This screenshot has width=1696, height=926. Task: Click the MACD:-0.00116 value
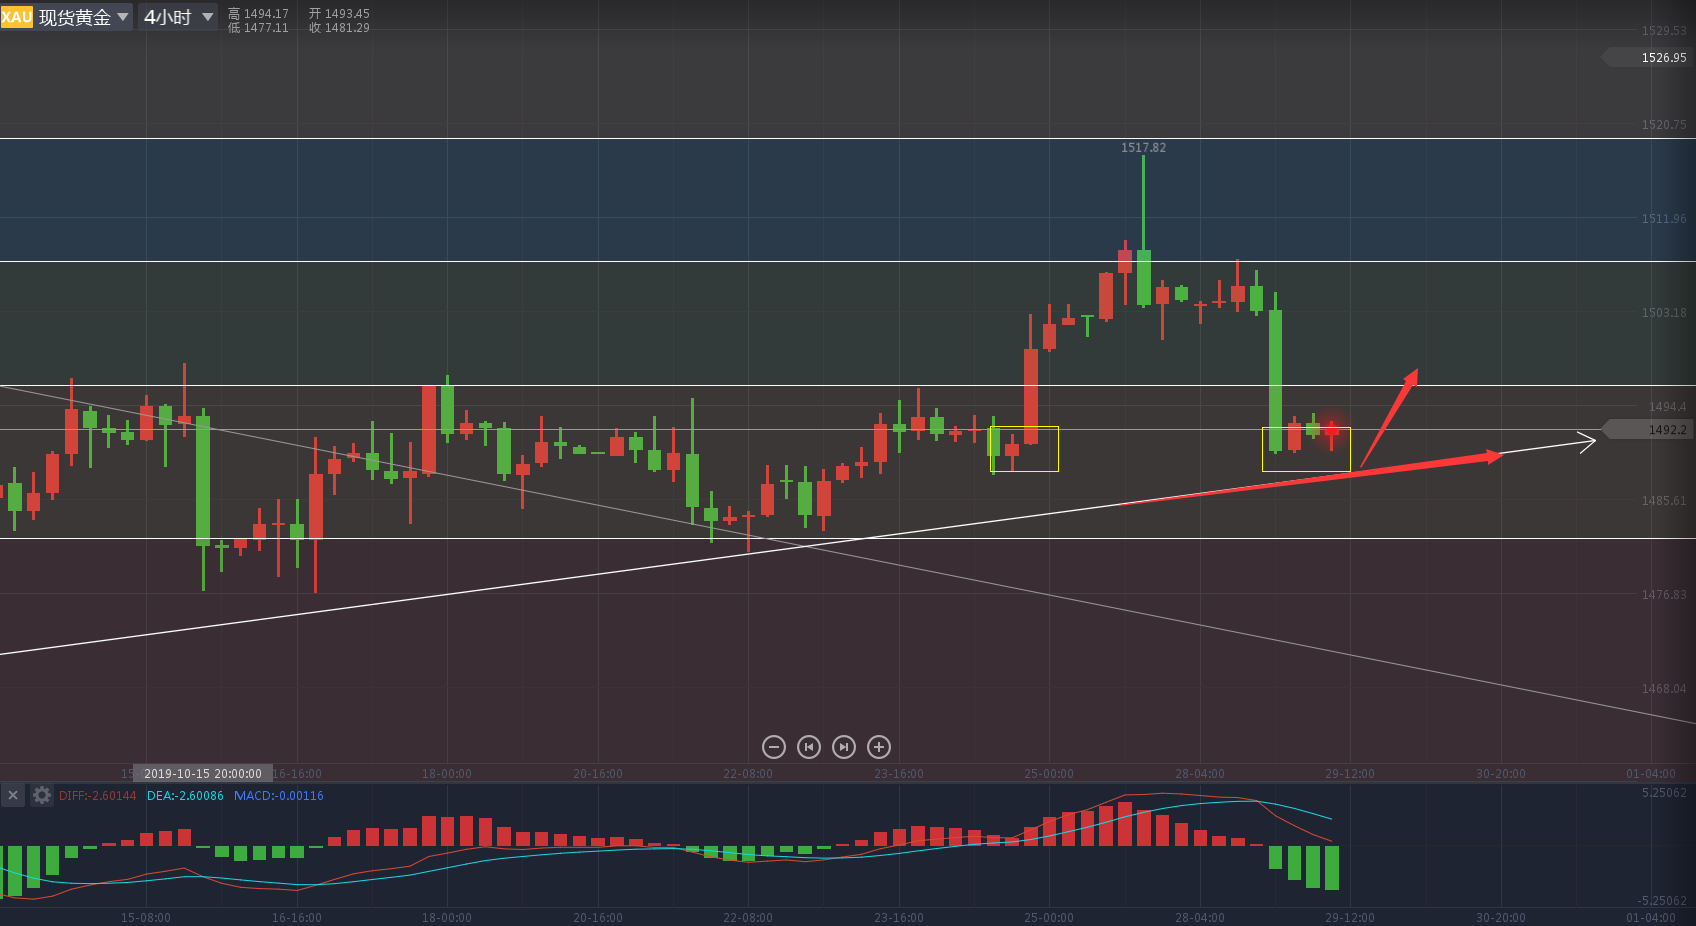279,796
